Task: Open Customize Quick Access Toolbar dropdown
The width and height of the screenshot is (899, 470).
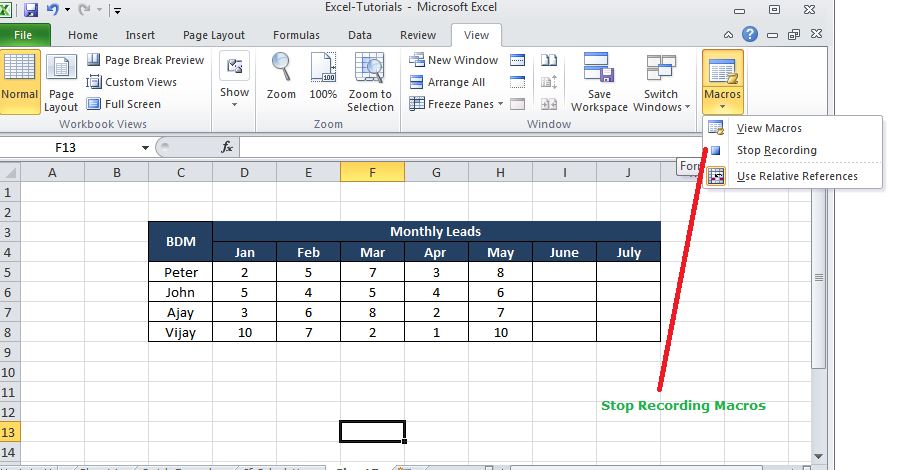Action: pos(117,10)
